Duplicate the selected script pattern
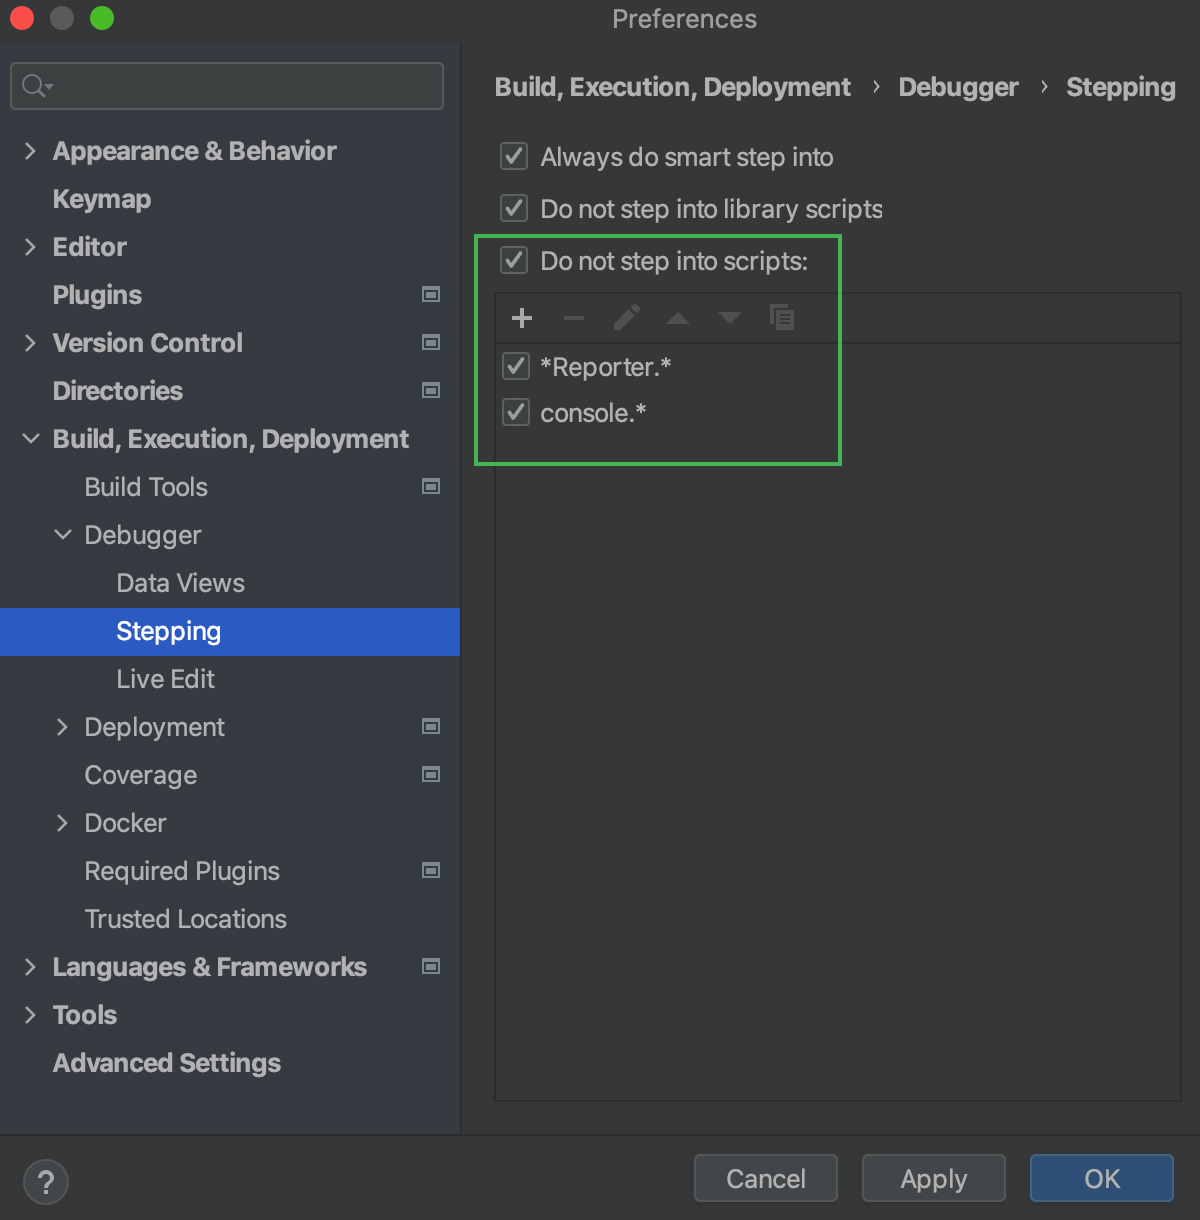Screen dimensions: 1200x1220 click(x=782, y=318)
